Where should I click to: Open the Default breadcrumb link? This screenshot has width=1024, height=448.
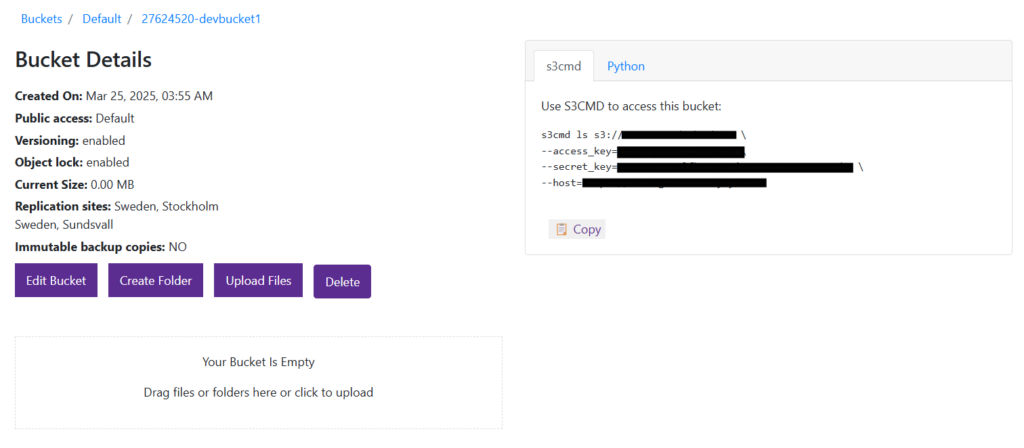click(101, 19)
